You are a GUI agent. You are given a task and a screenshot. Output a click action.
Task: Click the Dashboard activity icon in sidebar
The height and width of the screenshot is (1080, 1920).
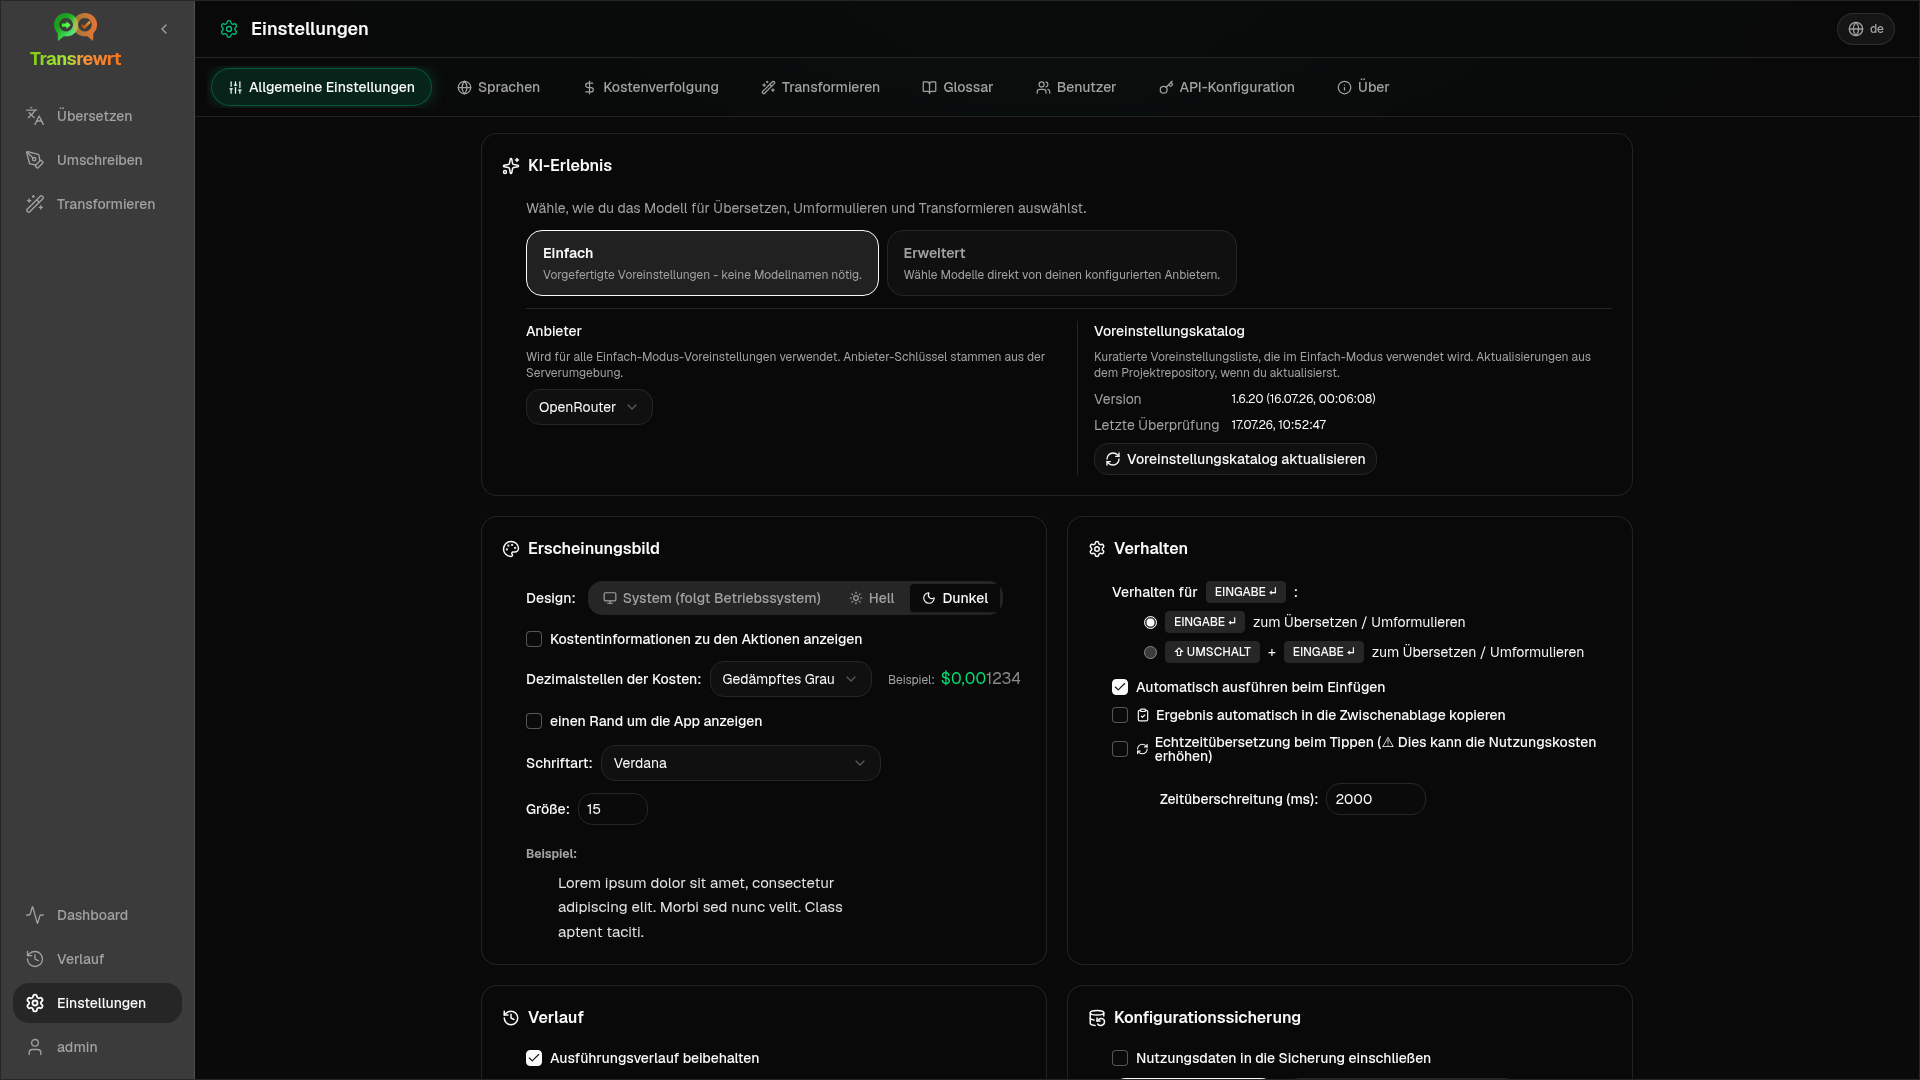(35, 915)
